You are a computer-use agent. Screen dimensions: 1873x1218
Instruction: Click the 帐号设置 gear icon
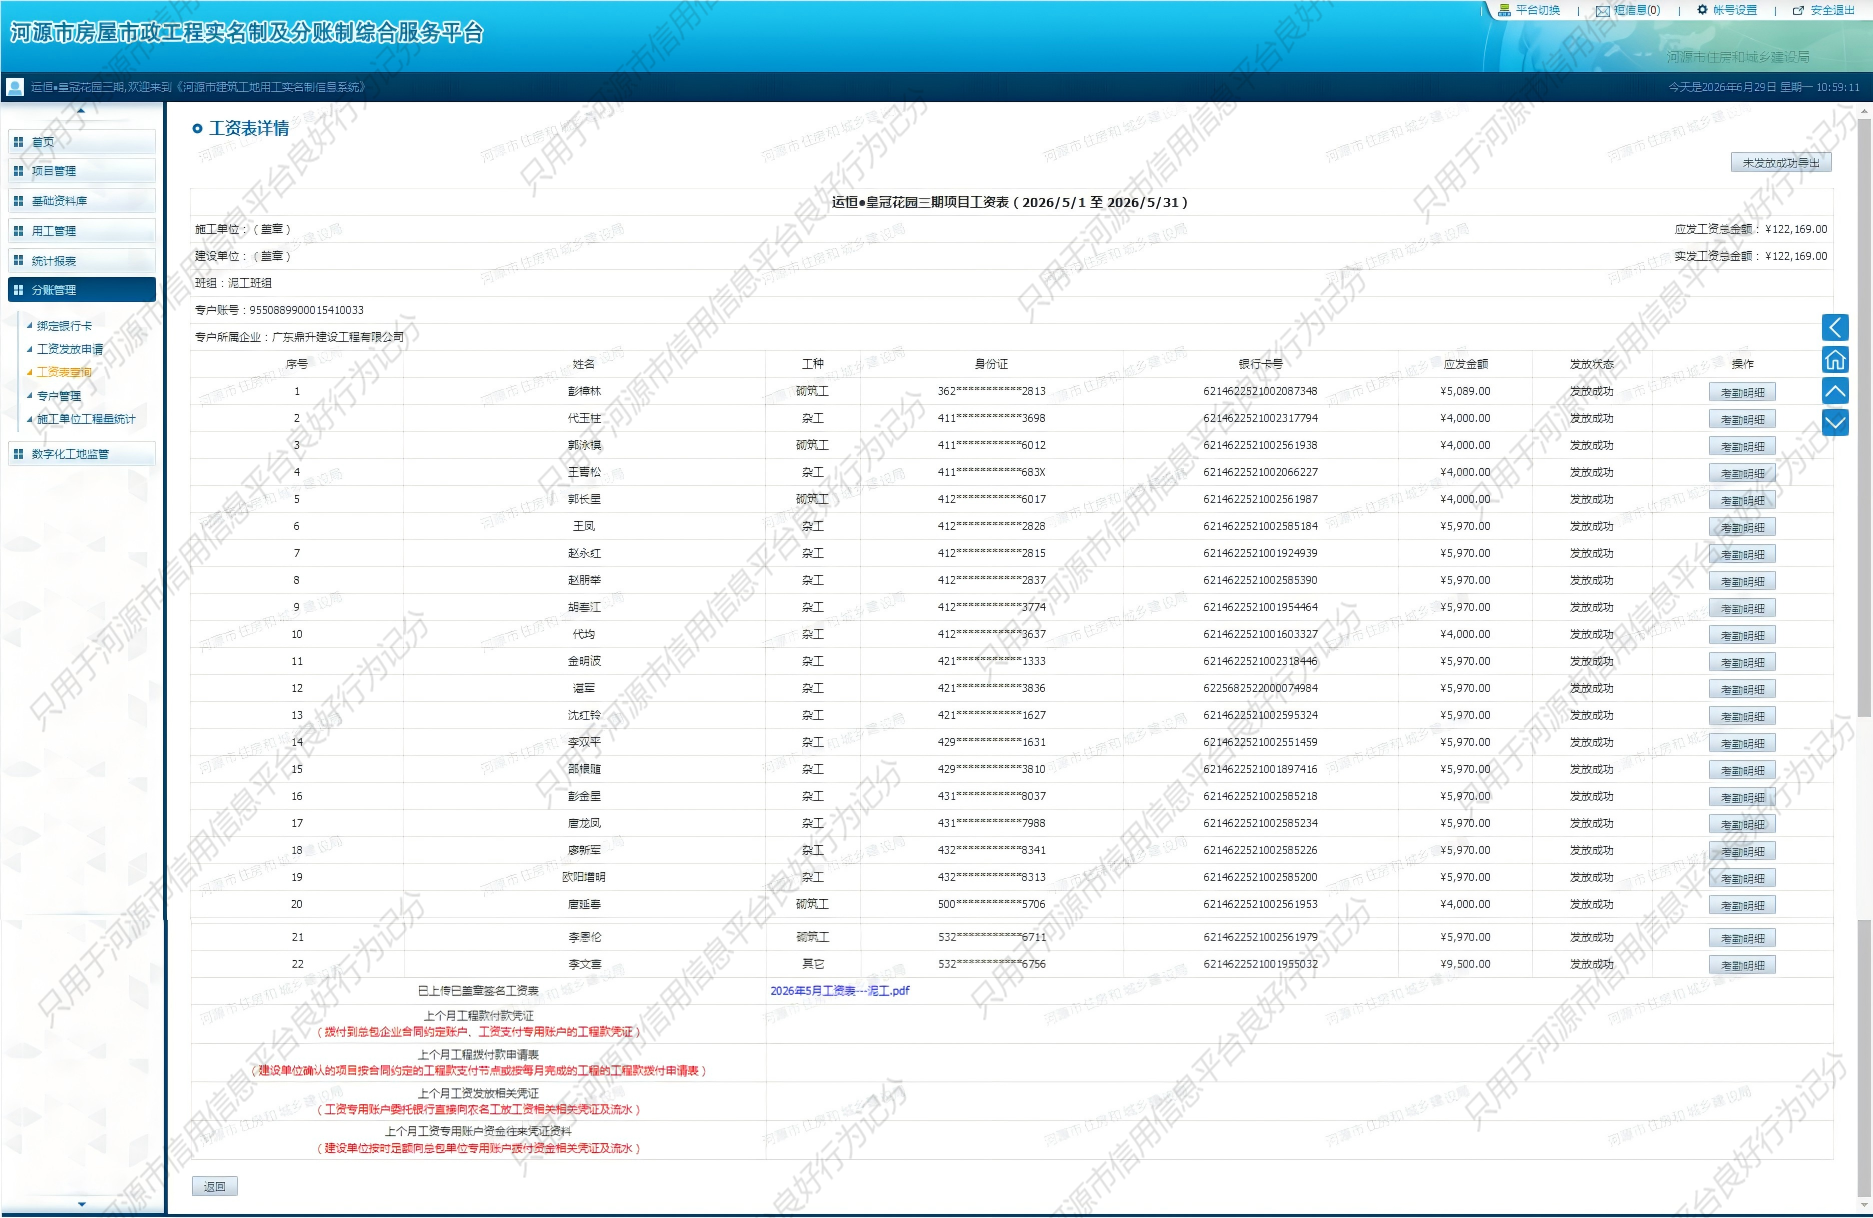coord(1702,10)
